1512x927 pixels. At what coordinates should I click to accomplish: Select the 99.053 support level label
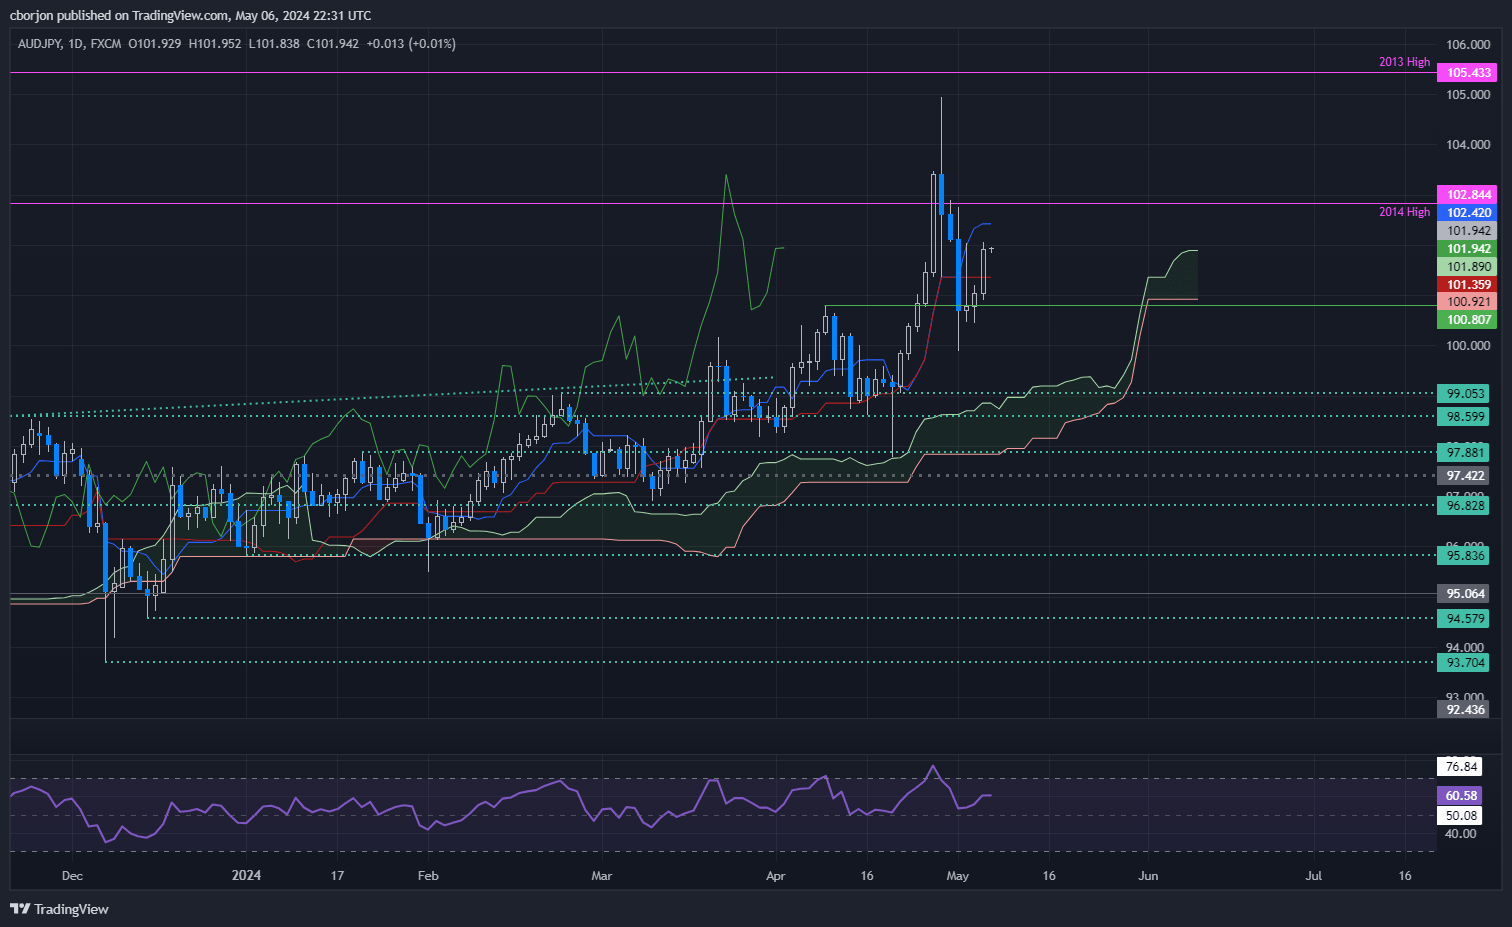(1464, 394)
